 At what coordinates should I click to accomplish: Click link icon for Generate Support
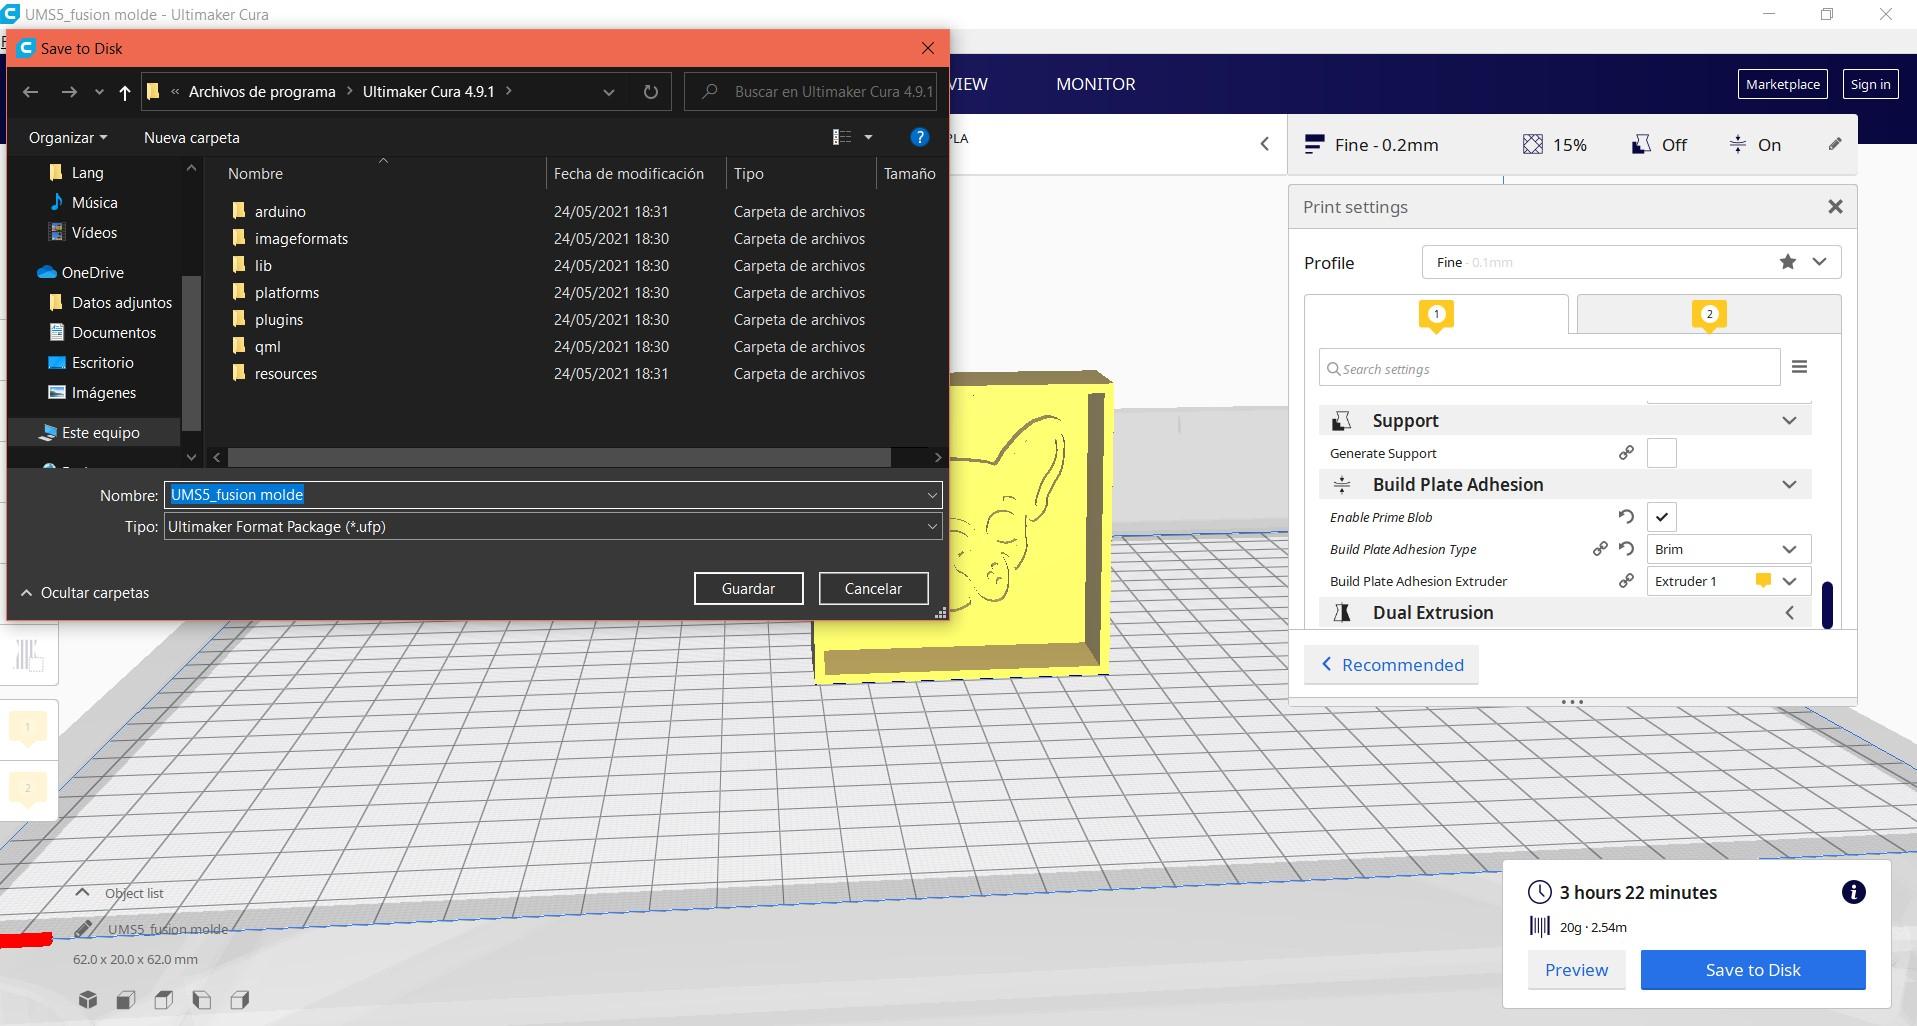tap(1626, 453)
